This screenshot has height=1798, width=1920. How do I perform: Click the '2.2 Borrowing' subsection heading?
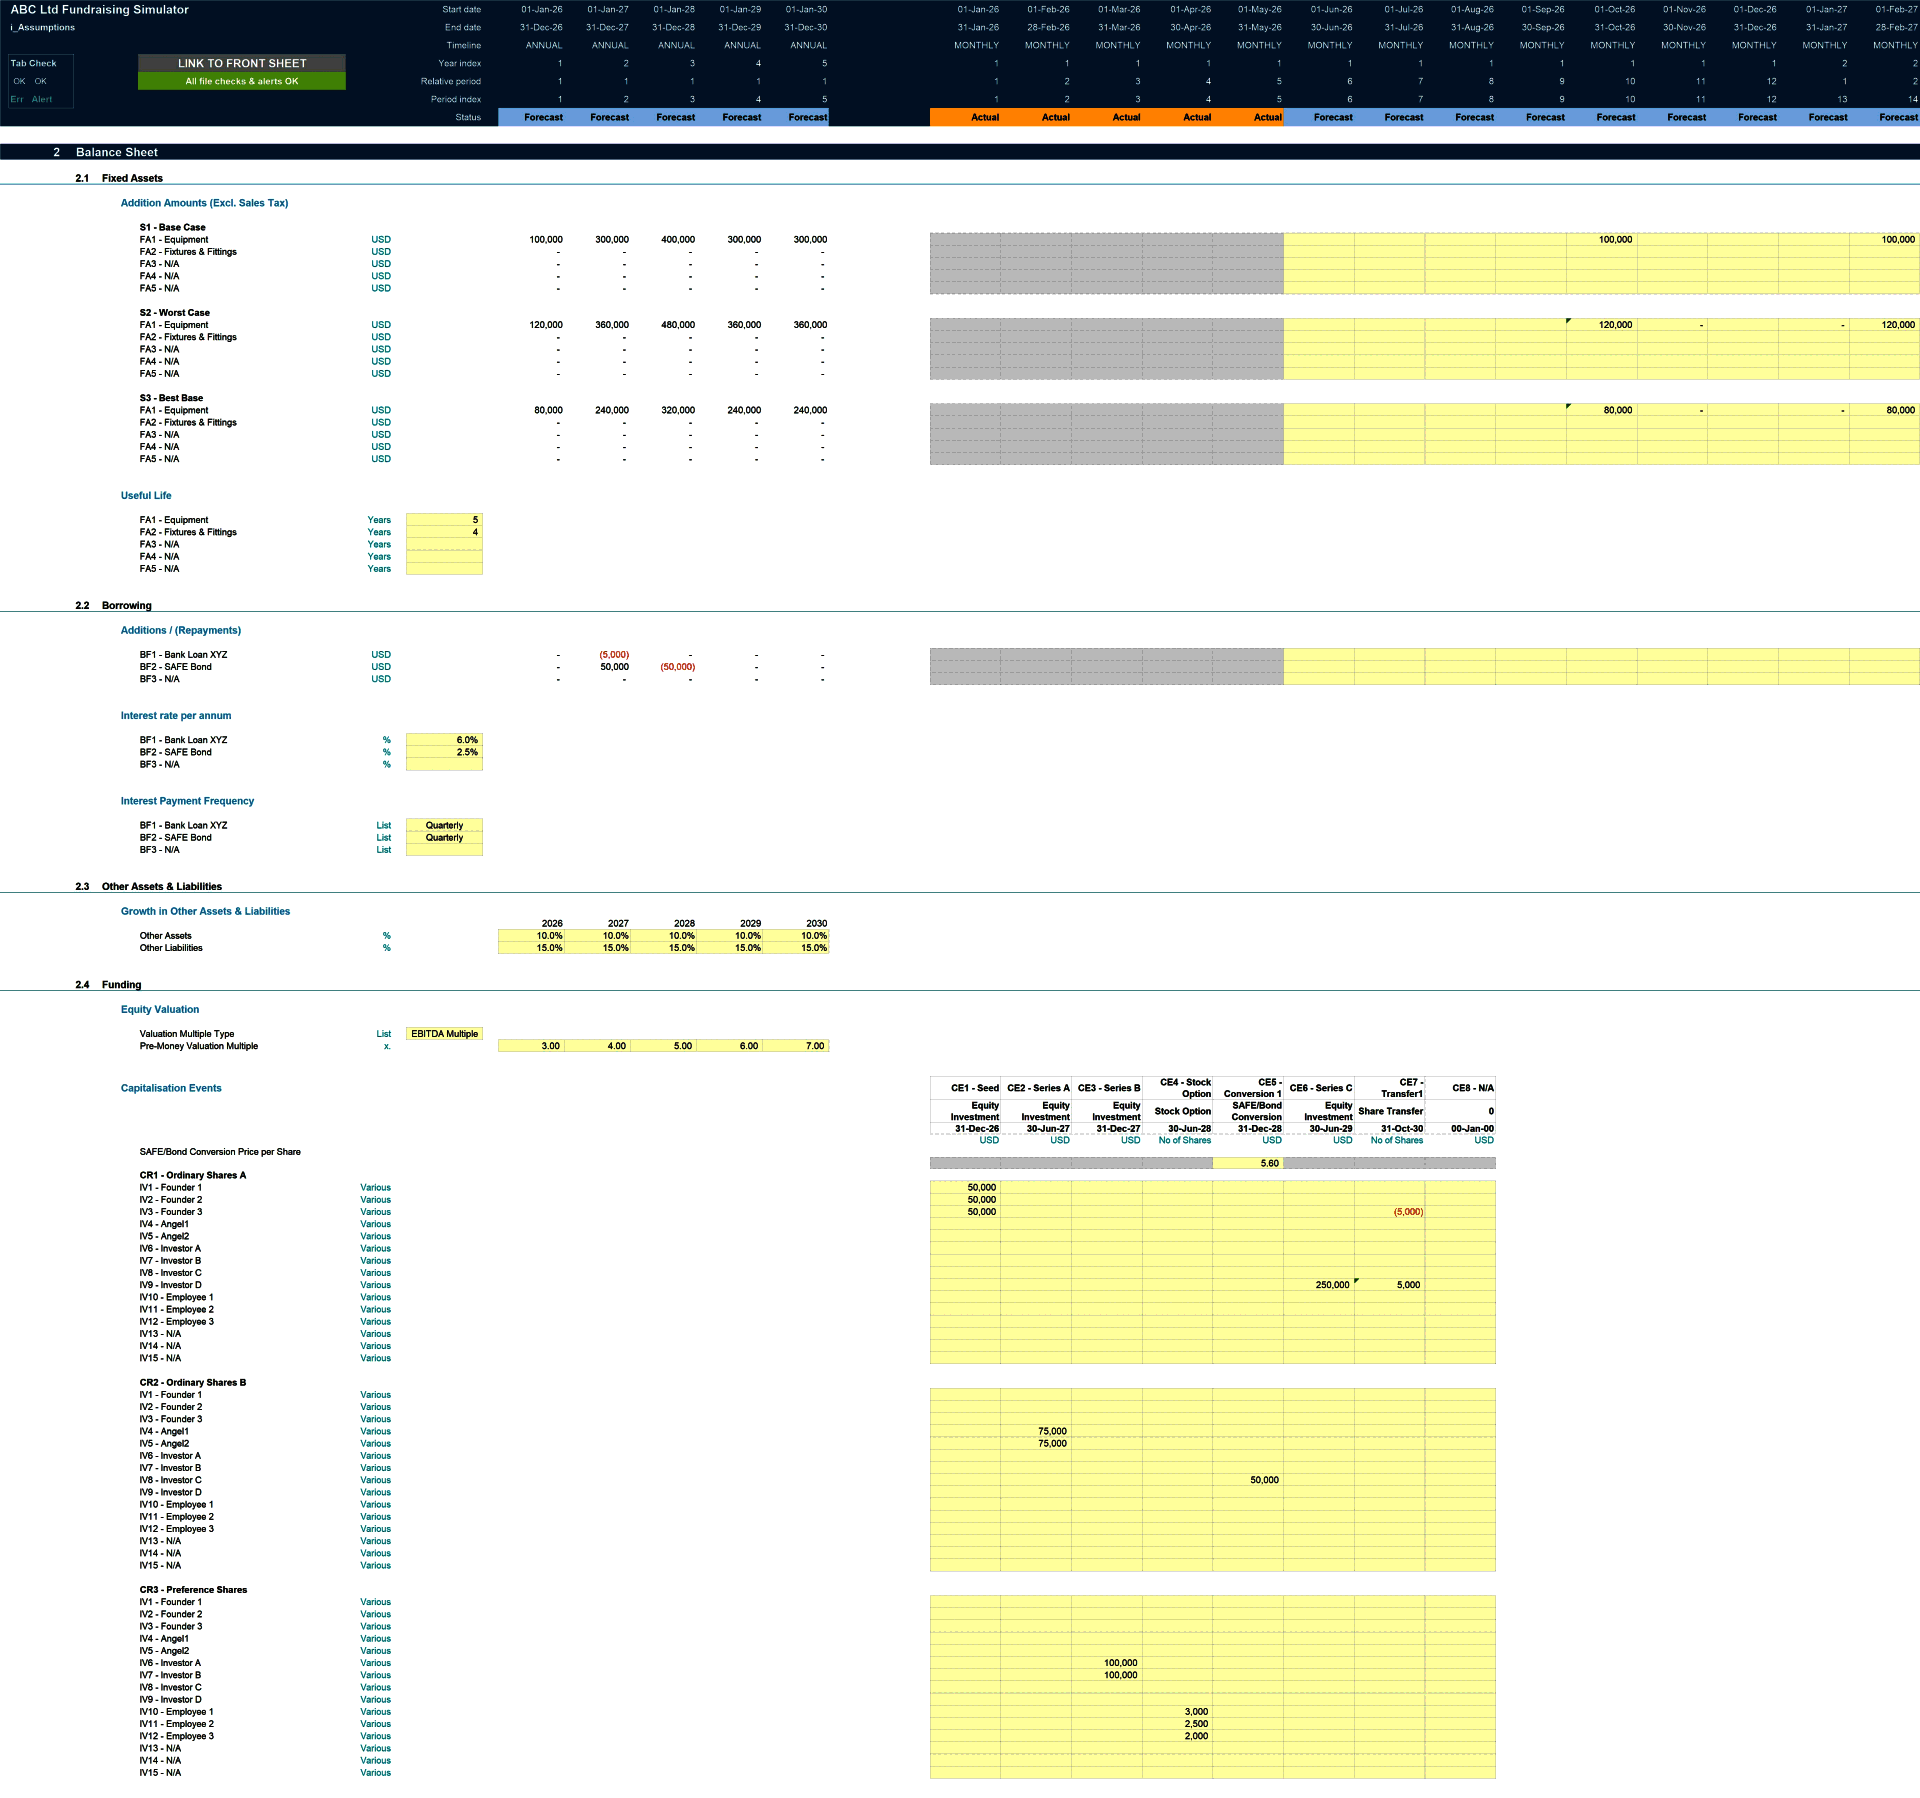click(113, 606)
